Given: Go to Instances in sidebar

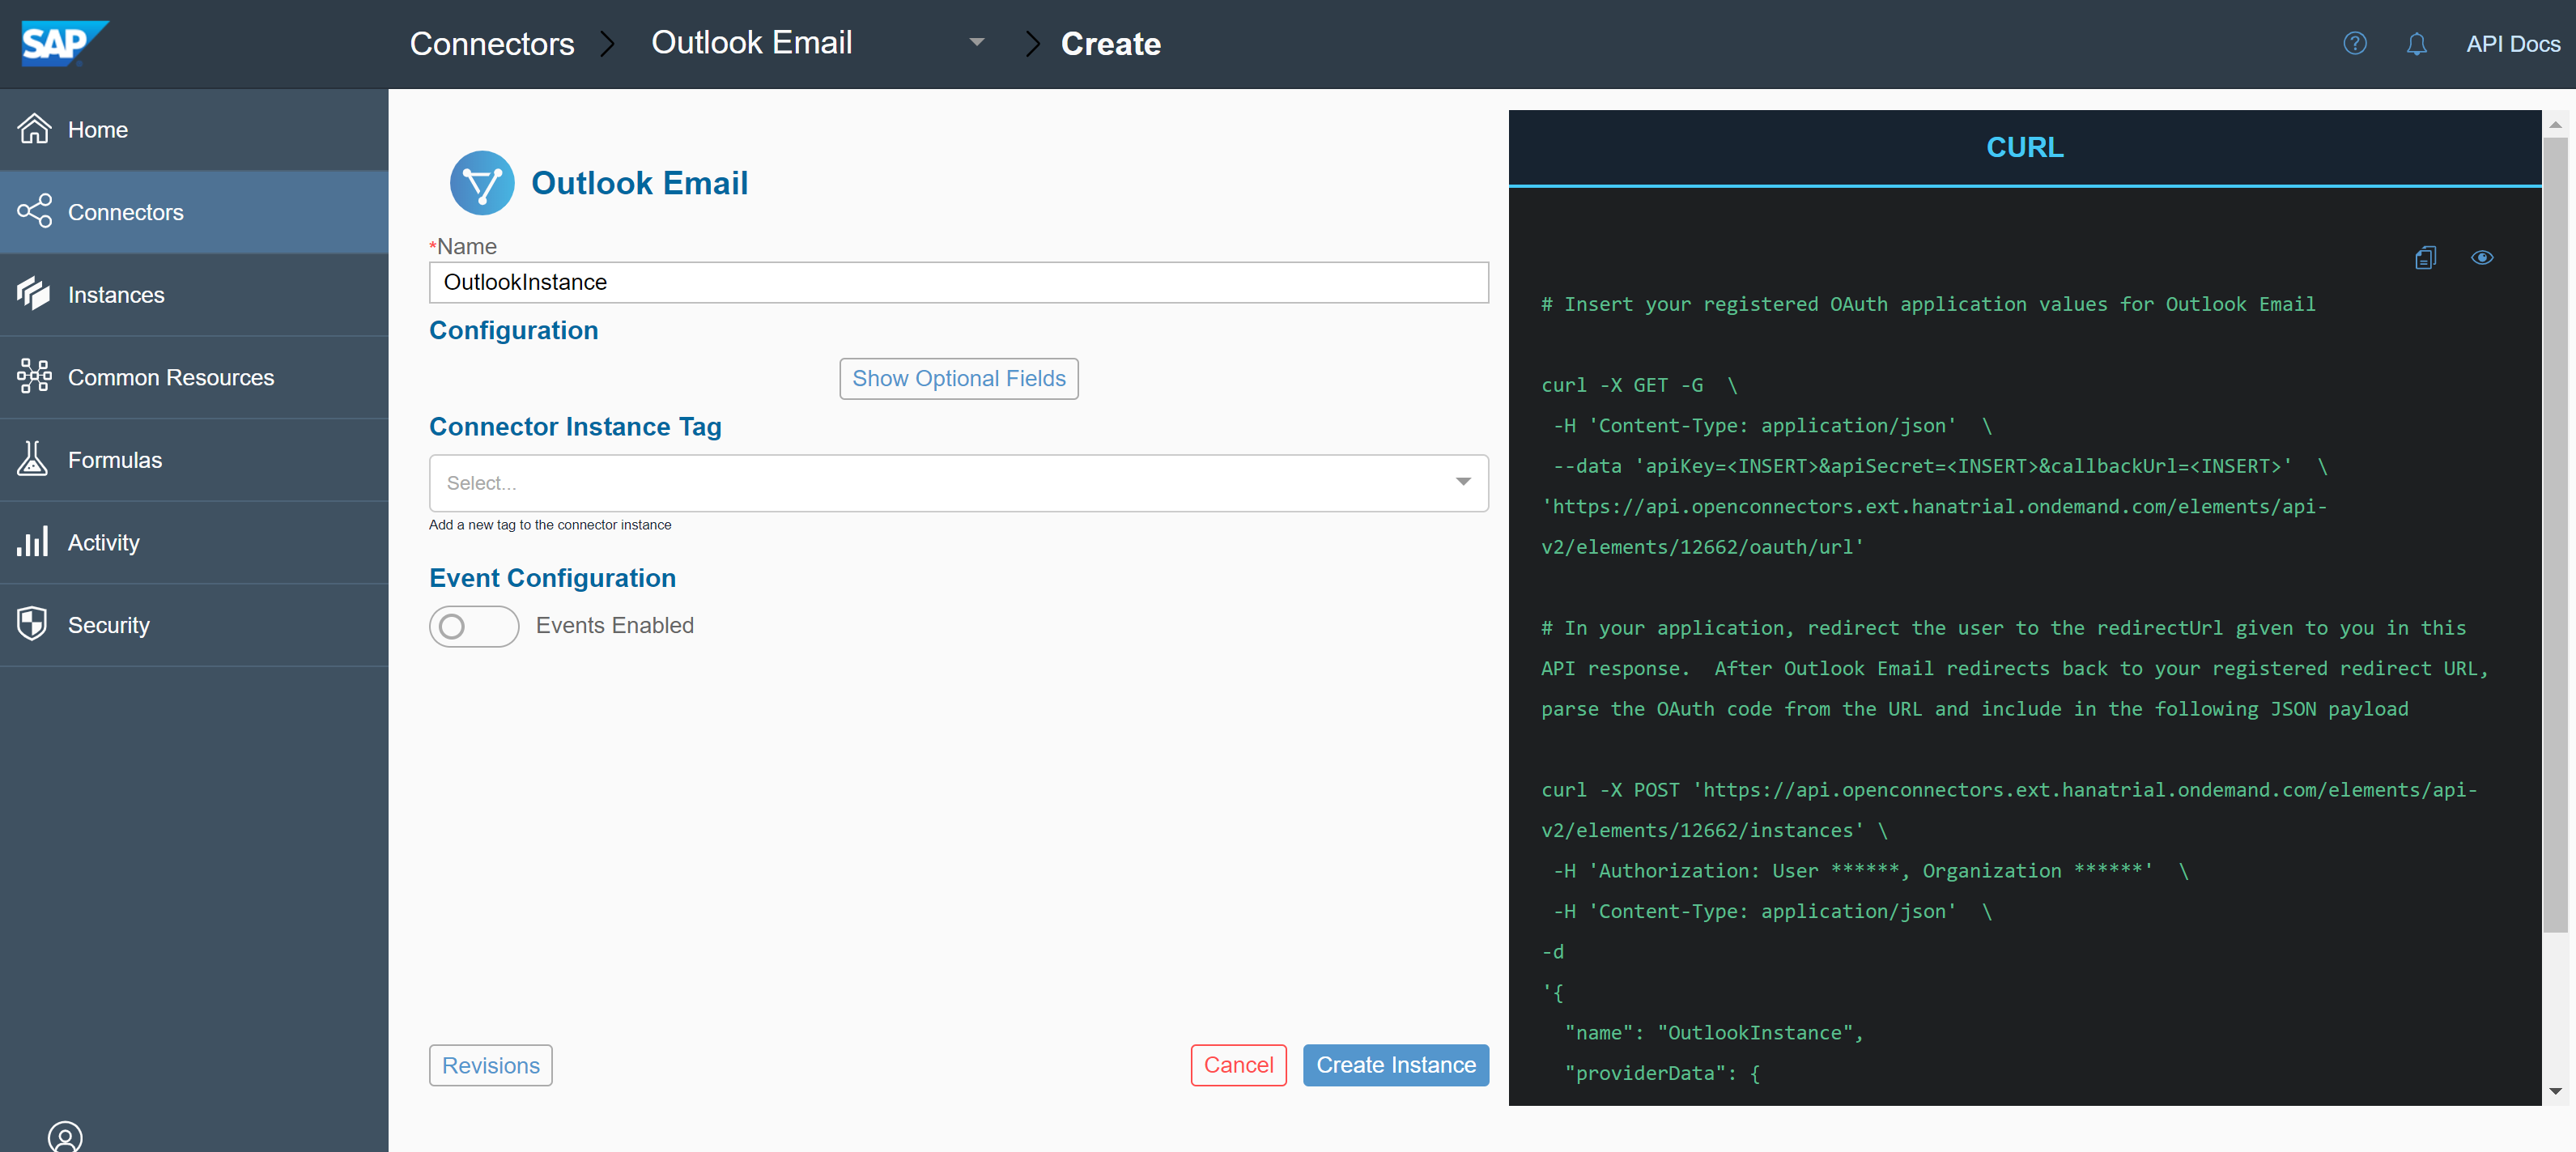Looking at the screenshot, I should (x=115, y=295).
